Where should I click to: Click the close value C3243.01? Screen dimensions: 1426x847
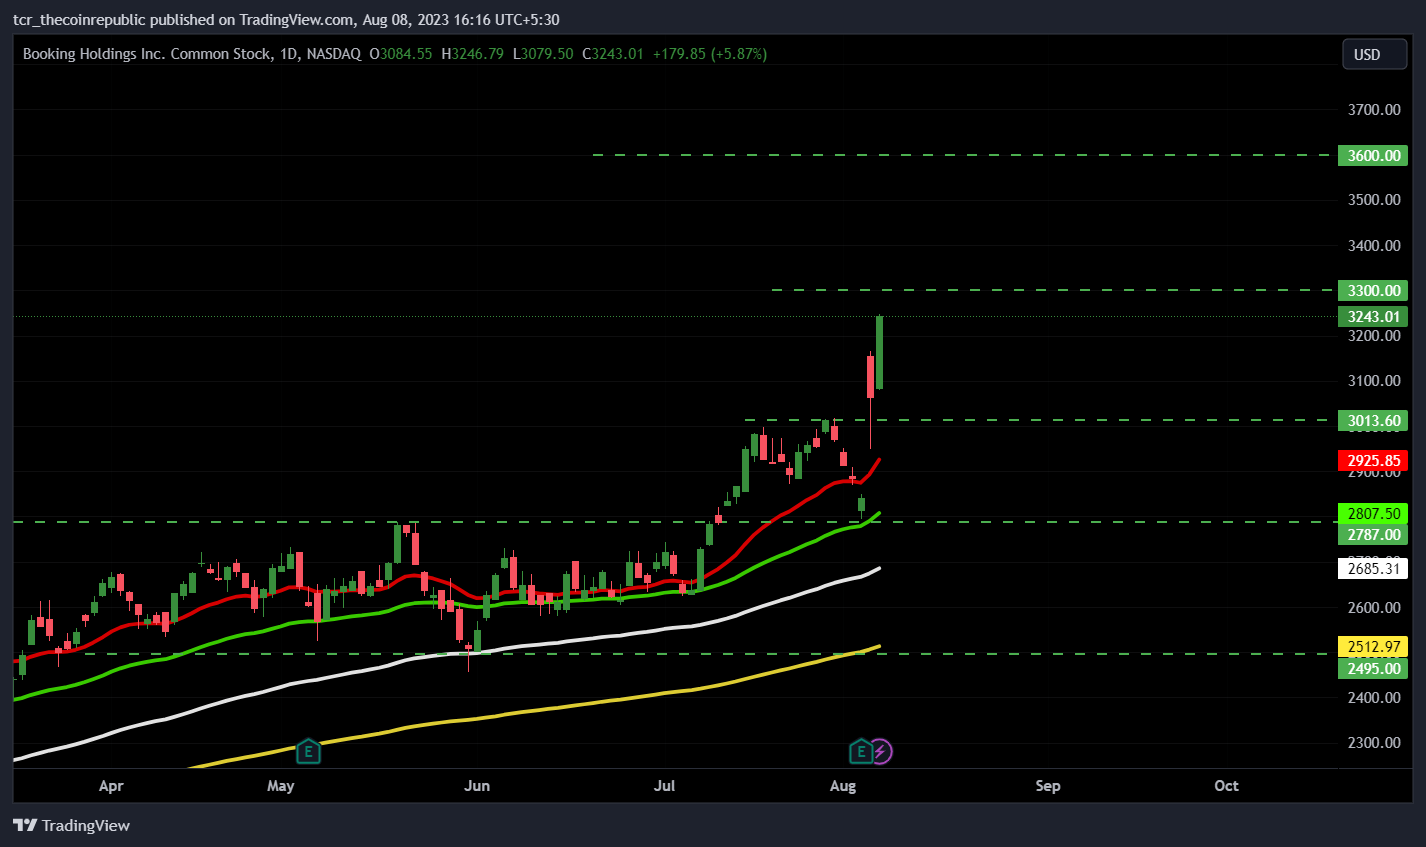tap(613, 54)
